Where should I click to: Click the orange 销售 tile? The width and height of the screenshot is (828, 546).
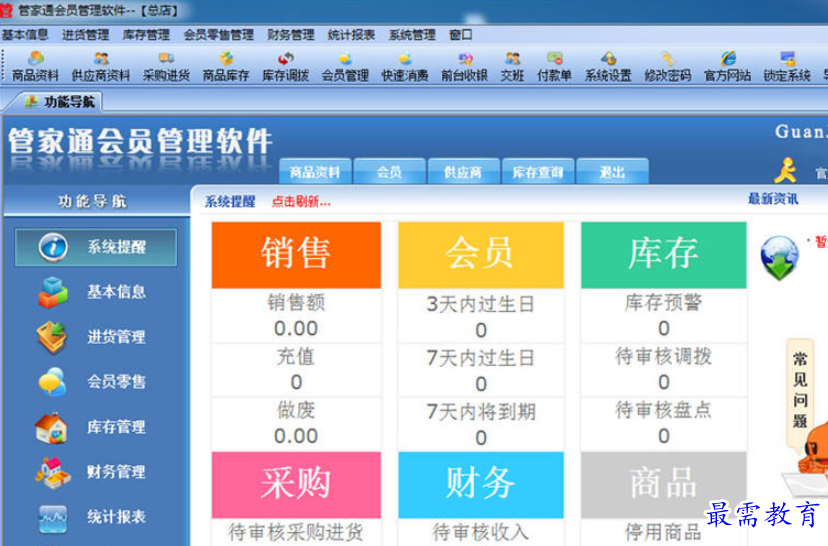pos(296,255)
